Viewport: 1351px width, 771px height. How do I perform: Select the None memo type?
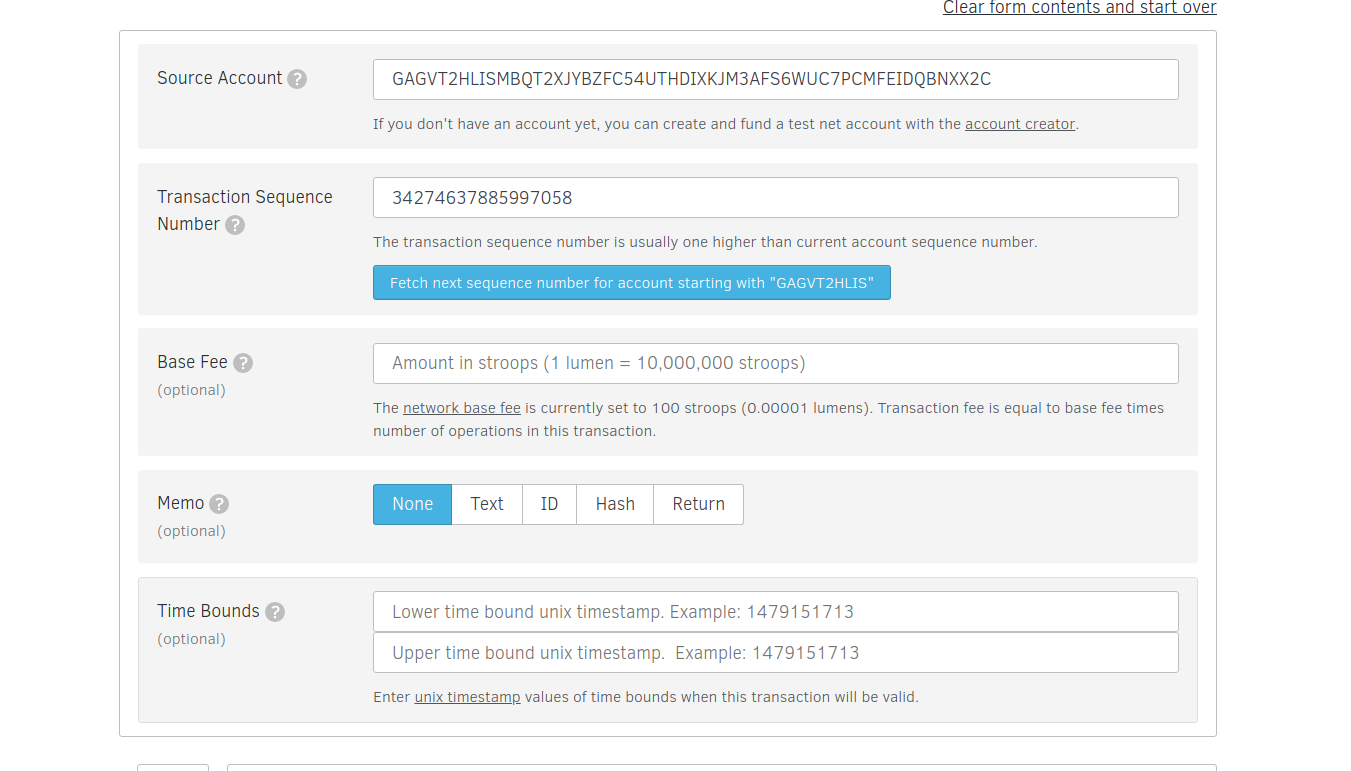(412, 504)
